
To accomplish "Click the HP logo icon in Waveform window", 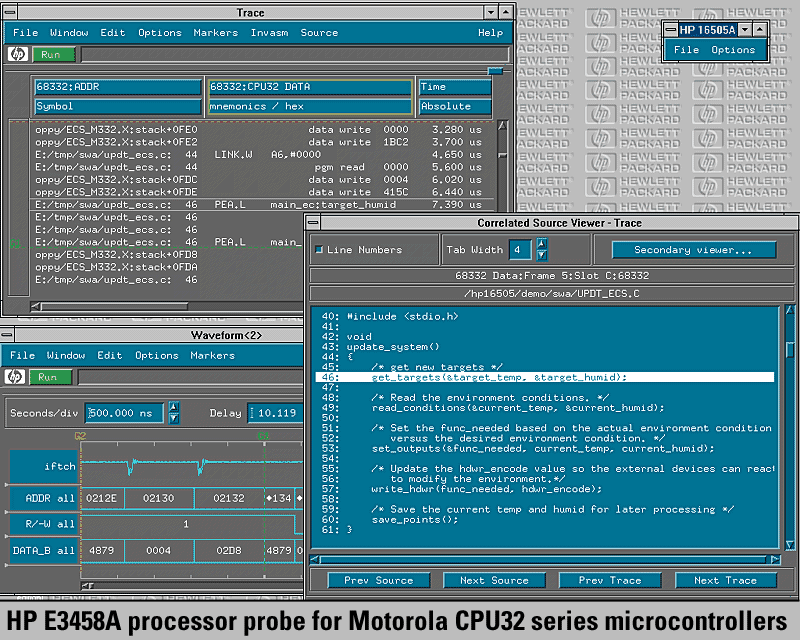I will pos(15,377).
